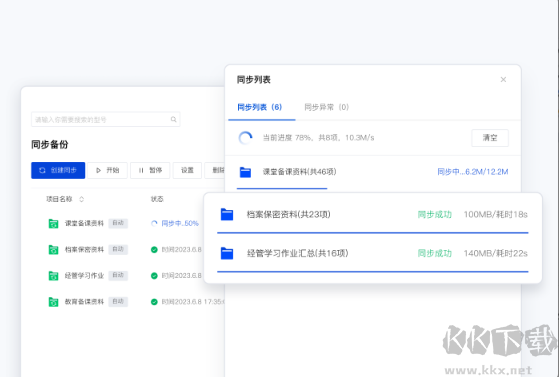
Task: Click green folder icon for 经管学习作业
Action: point(53,276)
